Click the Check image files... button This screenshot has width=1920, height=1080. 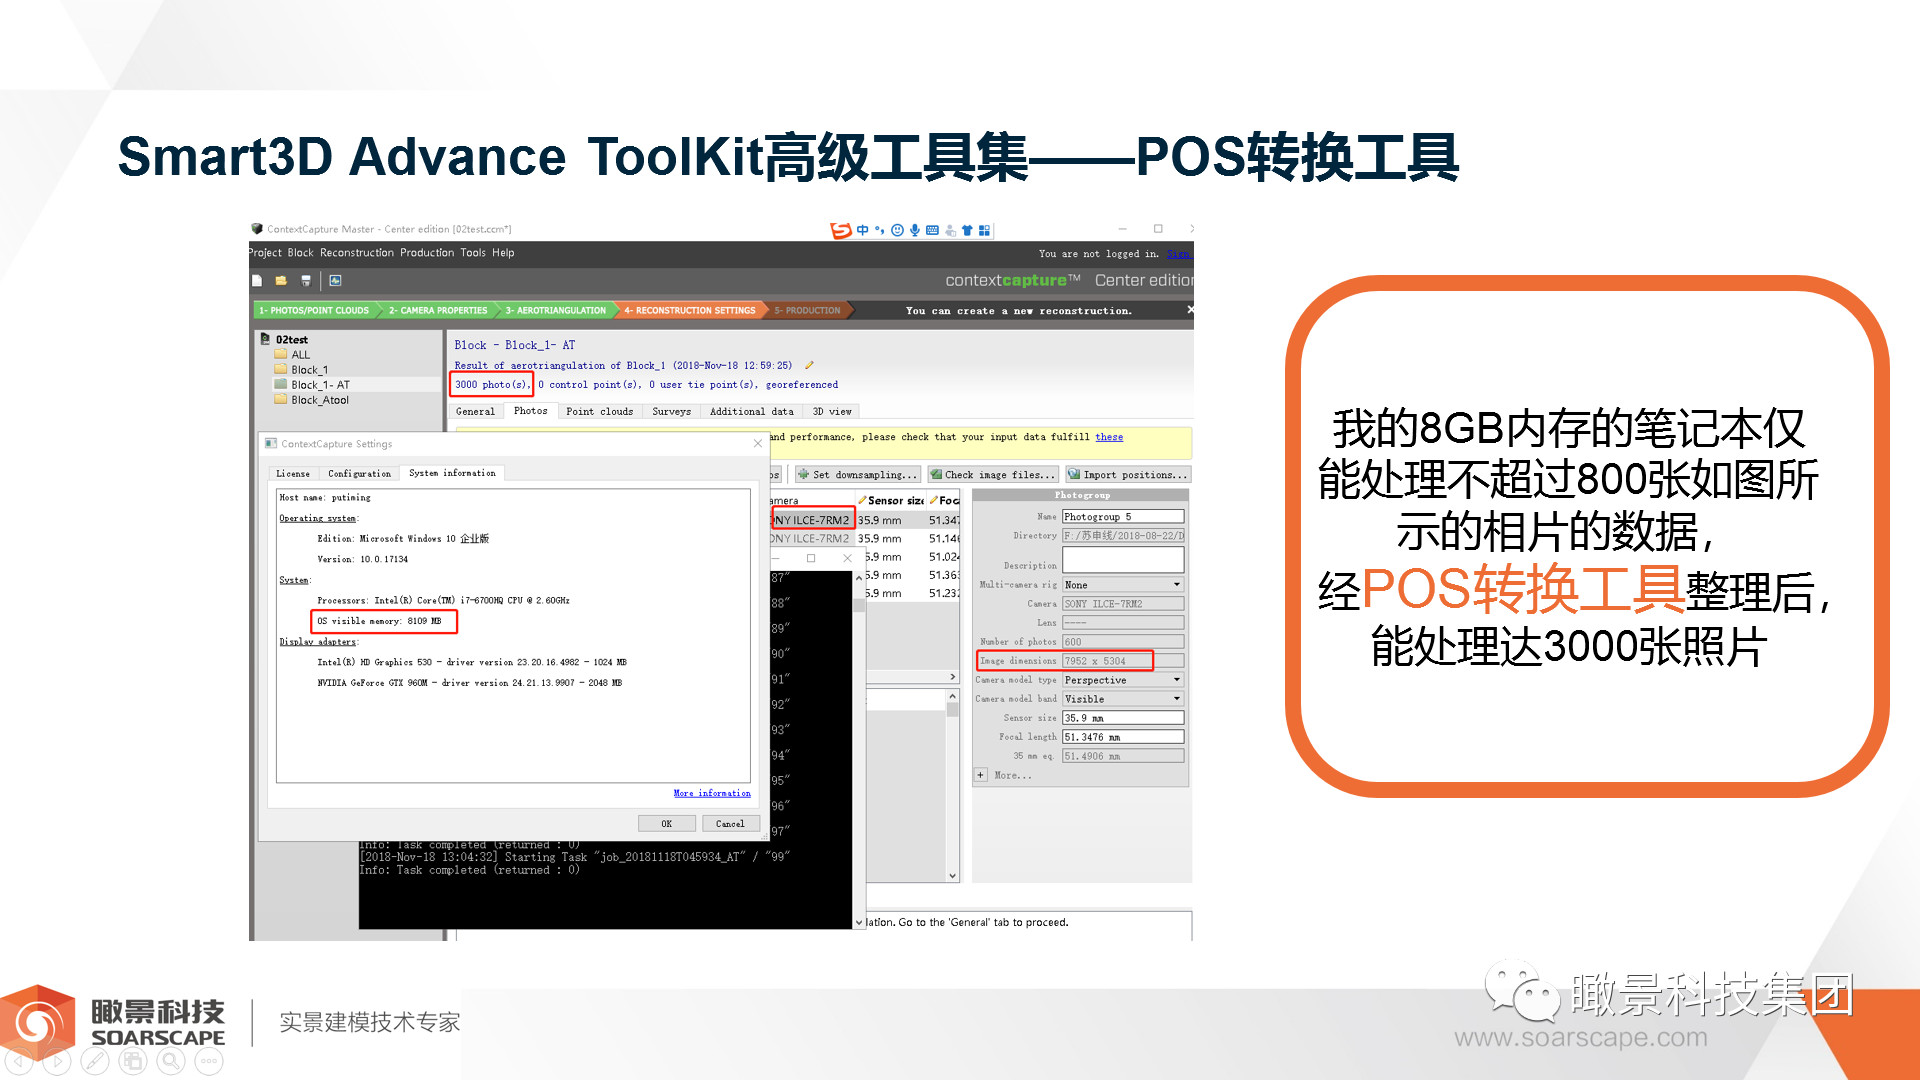click(992, 475)
